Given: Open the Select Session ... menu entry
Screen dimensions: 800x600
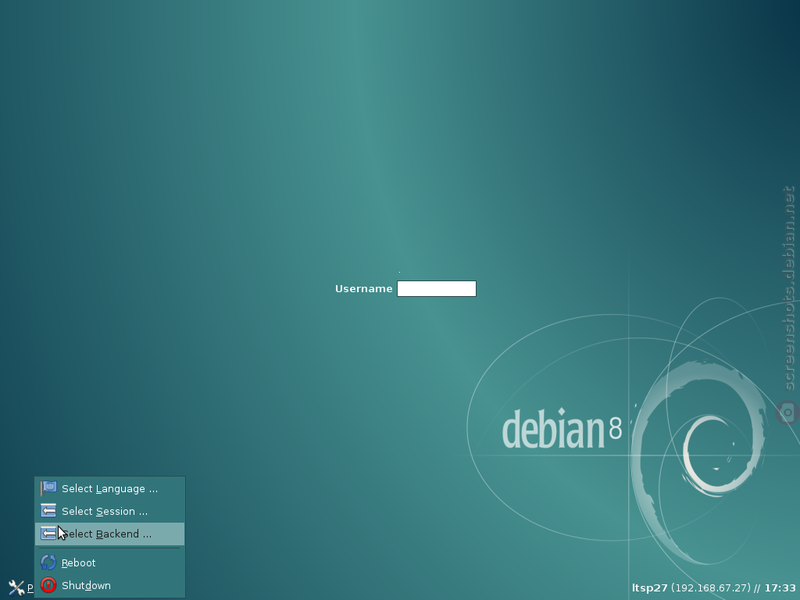Looking at the screenshot, I should coord(110,511).
